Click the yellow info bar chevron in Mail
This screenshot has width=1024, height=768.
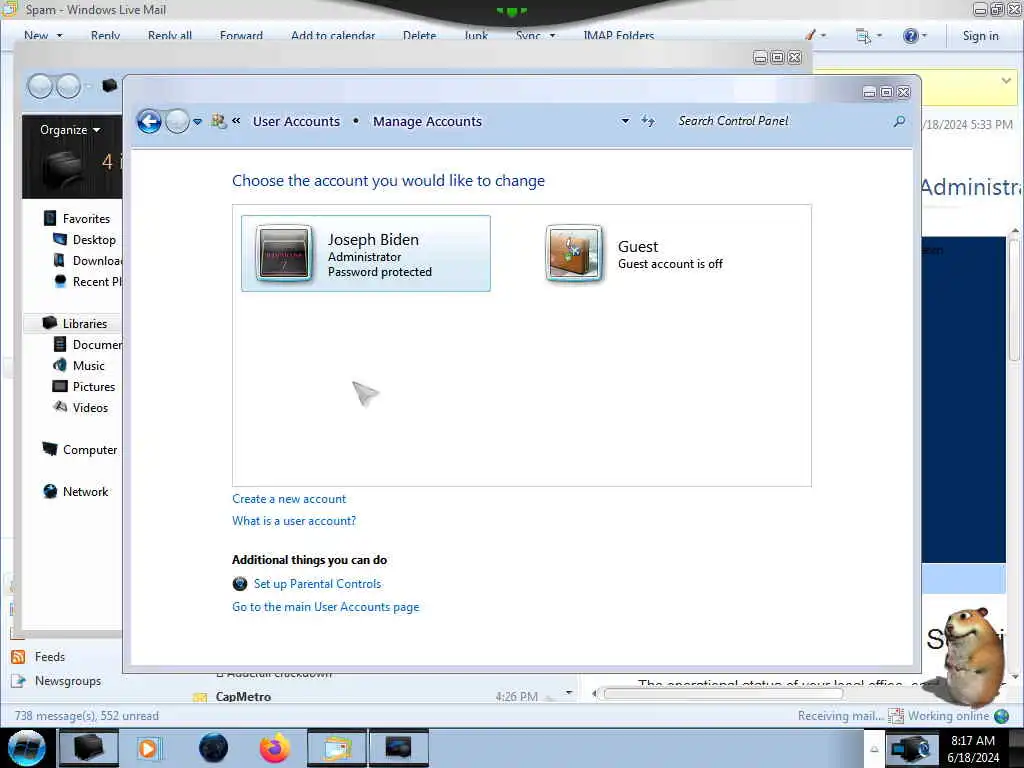click(1006, 80)
